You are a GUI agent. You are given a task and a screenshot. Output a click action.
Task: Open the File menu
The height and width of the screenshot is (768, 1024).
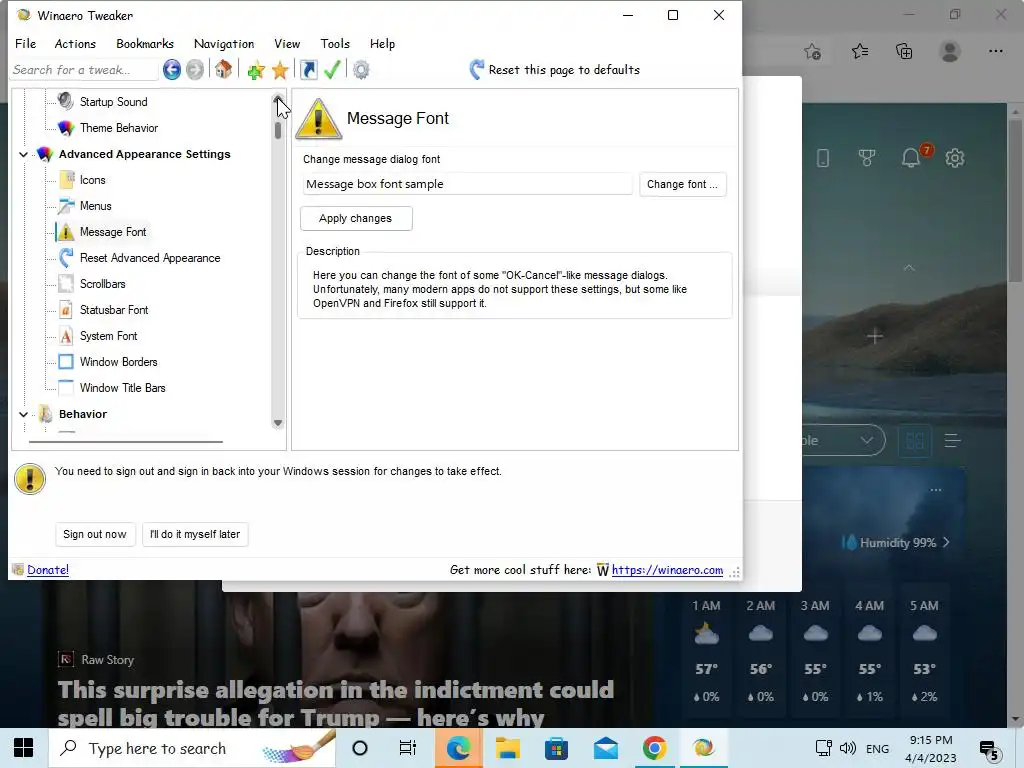pos(25,44)
